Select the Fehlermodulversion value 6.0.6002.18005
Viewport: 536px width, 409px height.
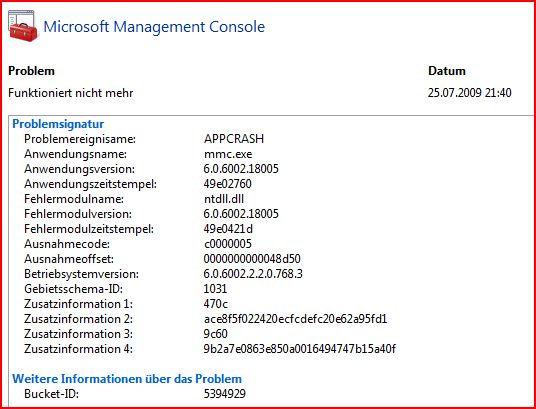[x=241, y=214]
